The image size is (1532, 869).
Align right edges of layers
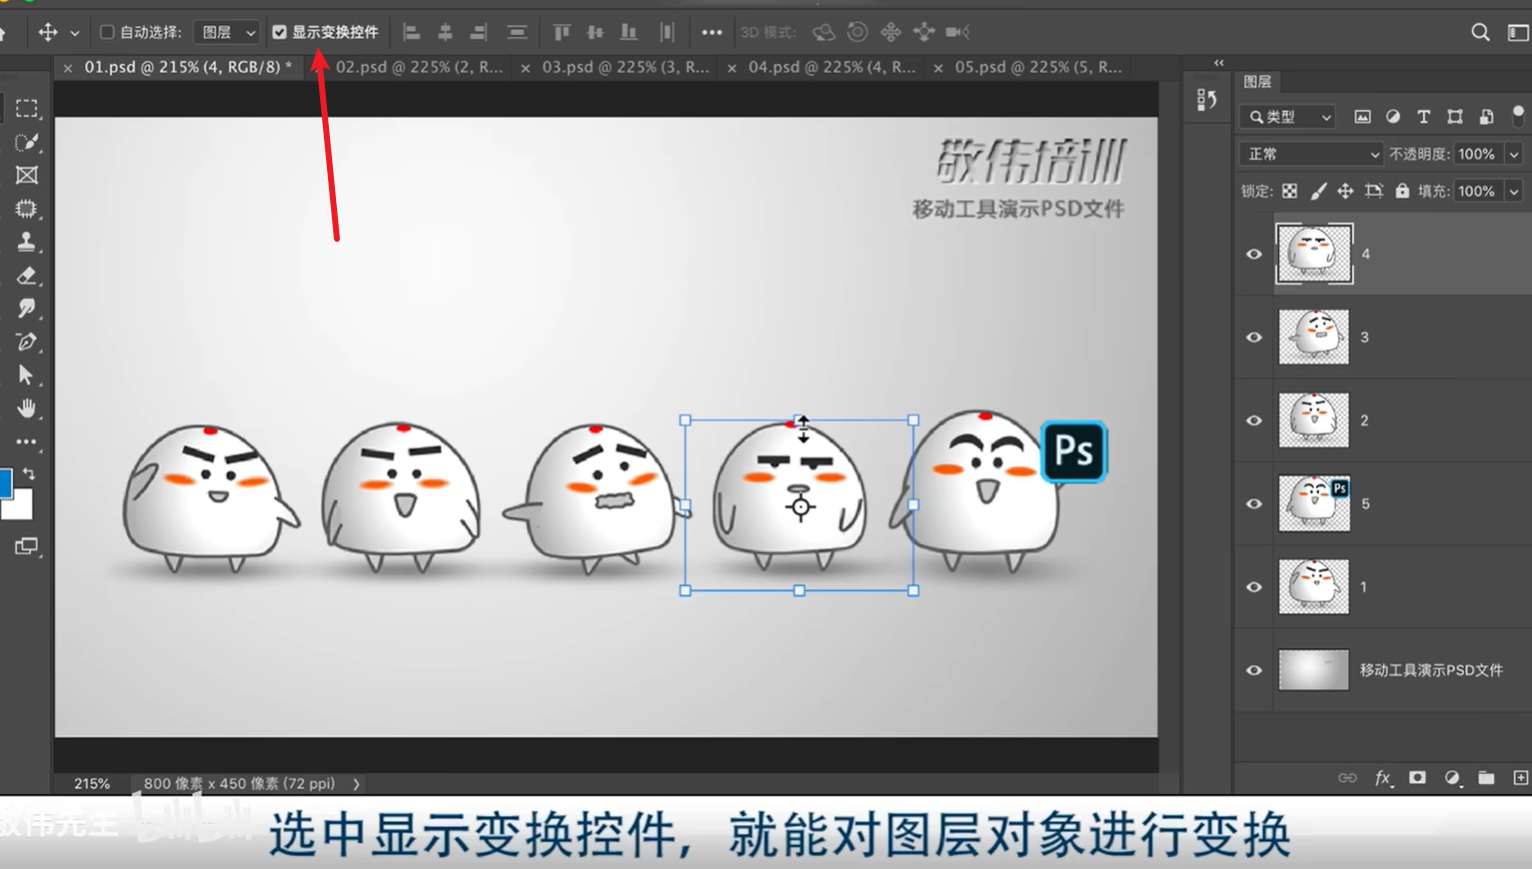click(479, 32)
